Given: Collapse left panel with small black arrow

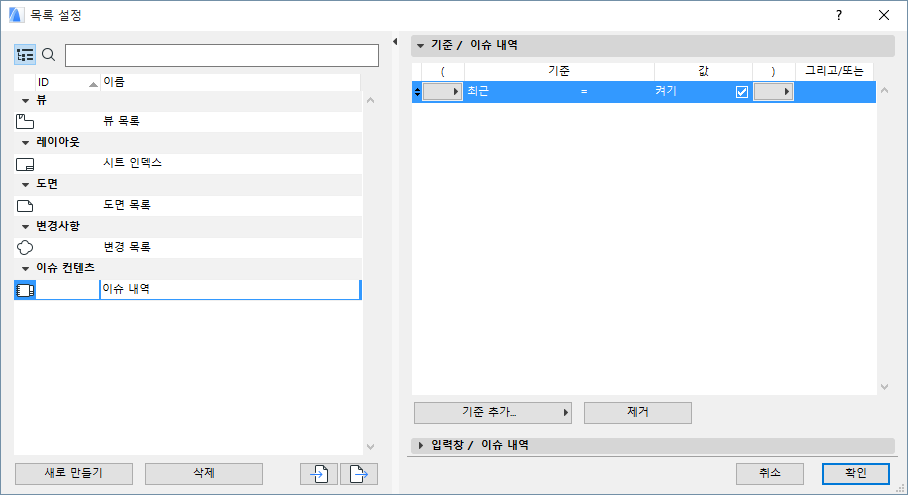Looking at the screenshot, I should 395,42.
